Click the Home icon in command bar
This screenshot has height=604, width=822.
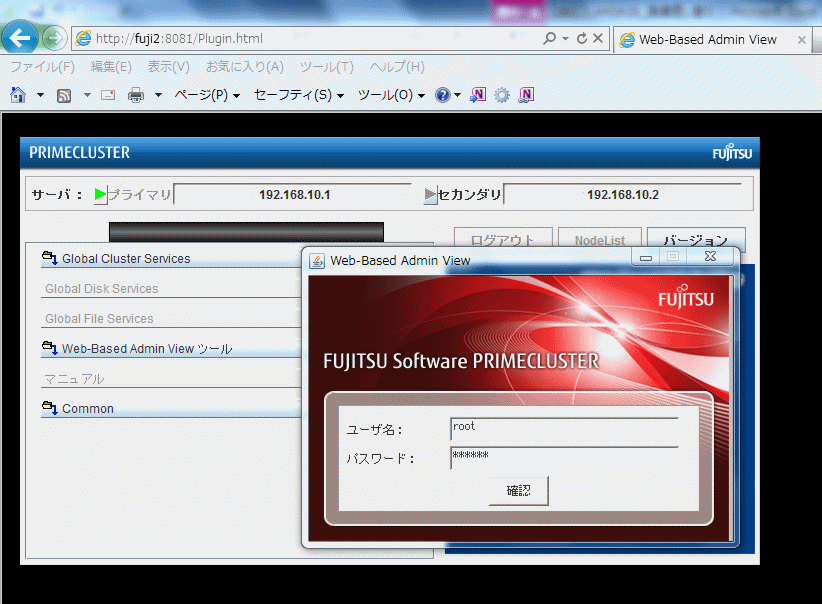pos(18,95)
